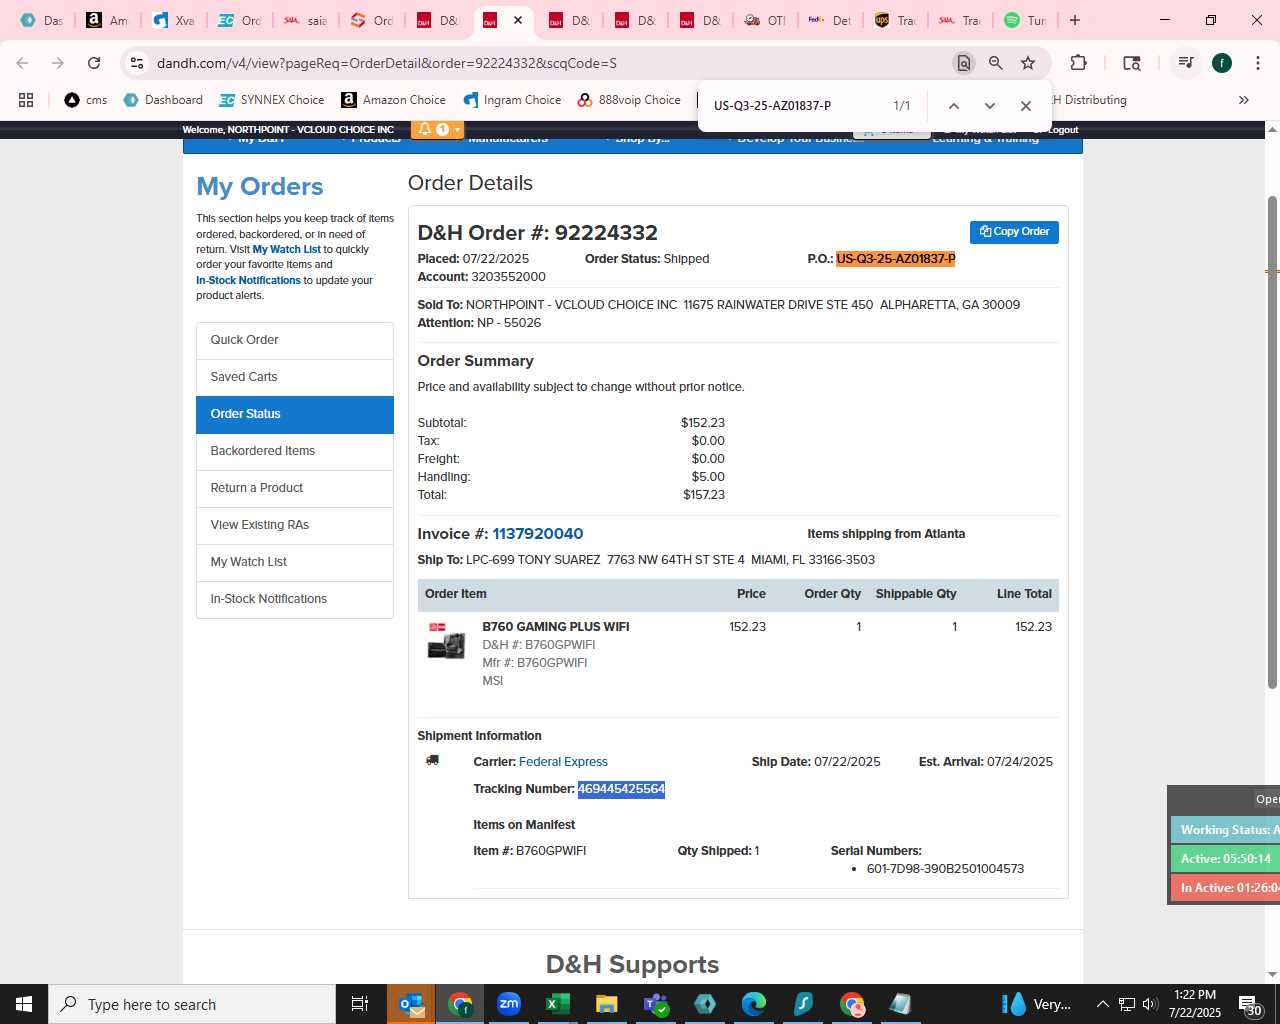
Task: Open the Chrome zoom magnifier icon
Action: point(996,63)
